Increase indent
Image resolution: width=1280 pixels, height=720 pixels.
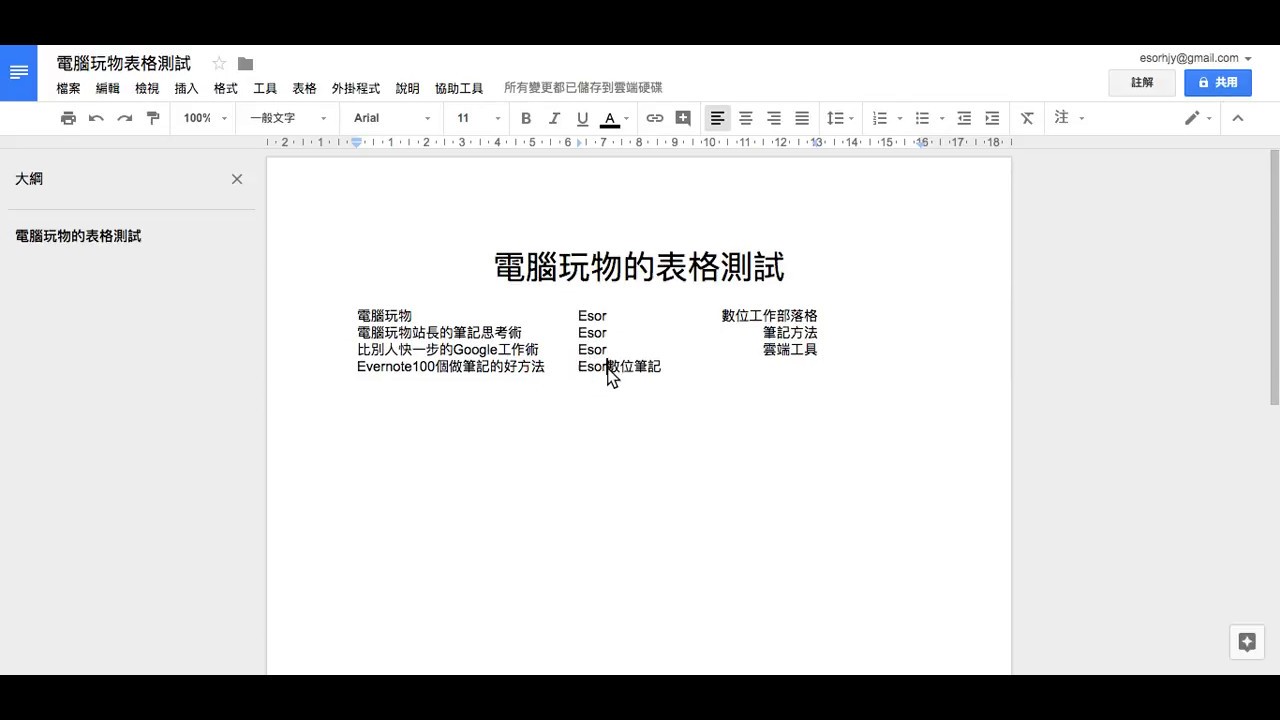point(992,118)
